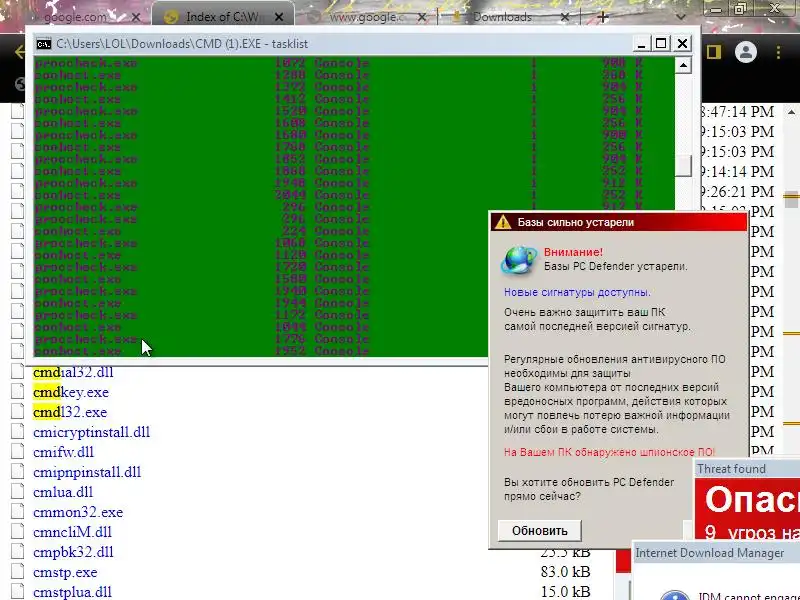Image resolution: width=800 pixels, height=600 pixels.
Task: Click the Обновить button in PC Defender
Action: point(540,531)
